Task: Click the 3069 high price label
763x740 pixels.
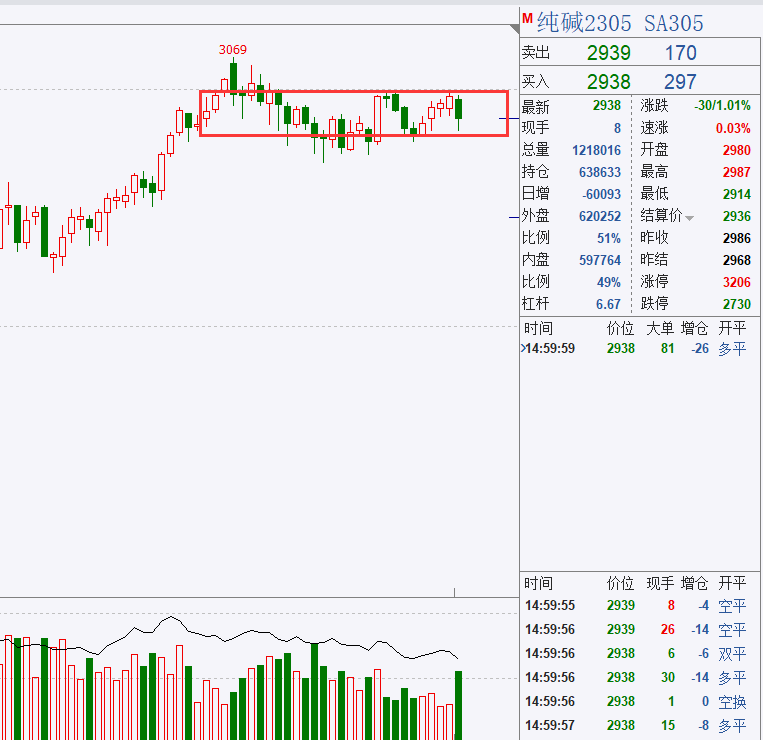Action: coord(233,50)
